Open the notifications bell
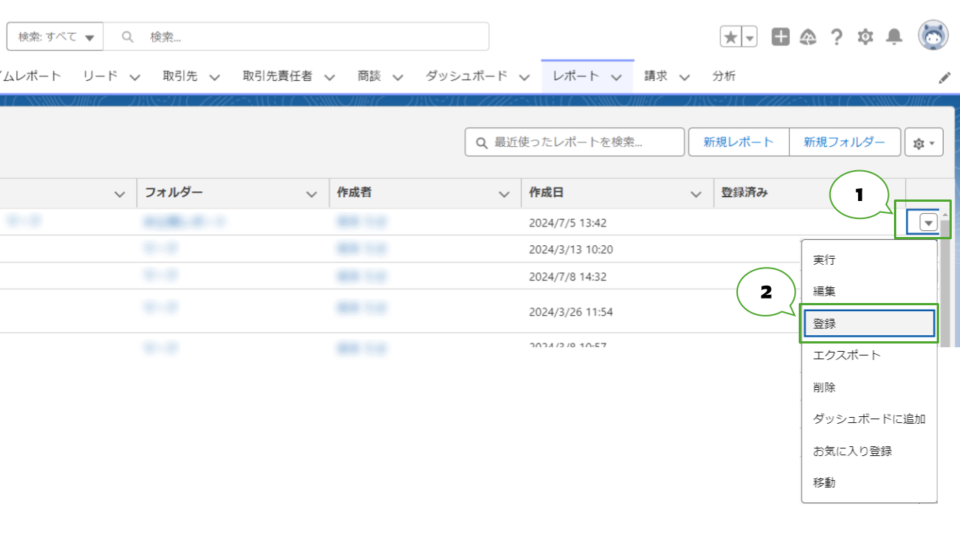This screenshot has width=960, height=540. click(x=894, y=37)
